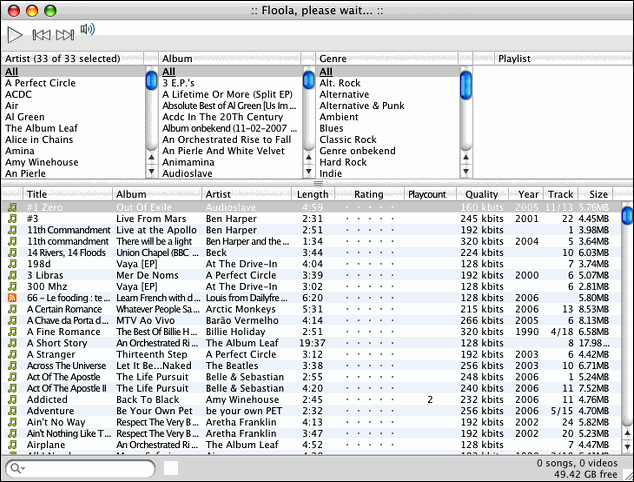Click the music note icon next to '#3'
Viewport: 634px width, 482px height.
coord(12,218)
